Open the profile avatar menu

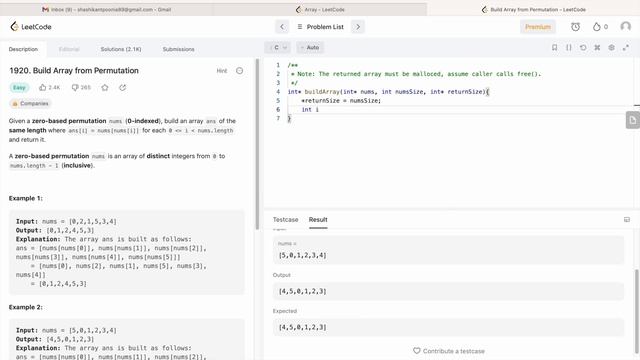[x=625, y=27]
